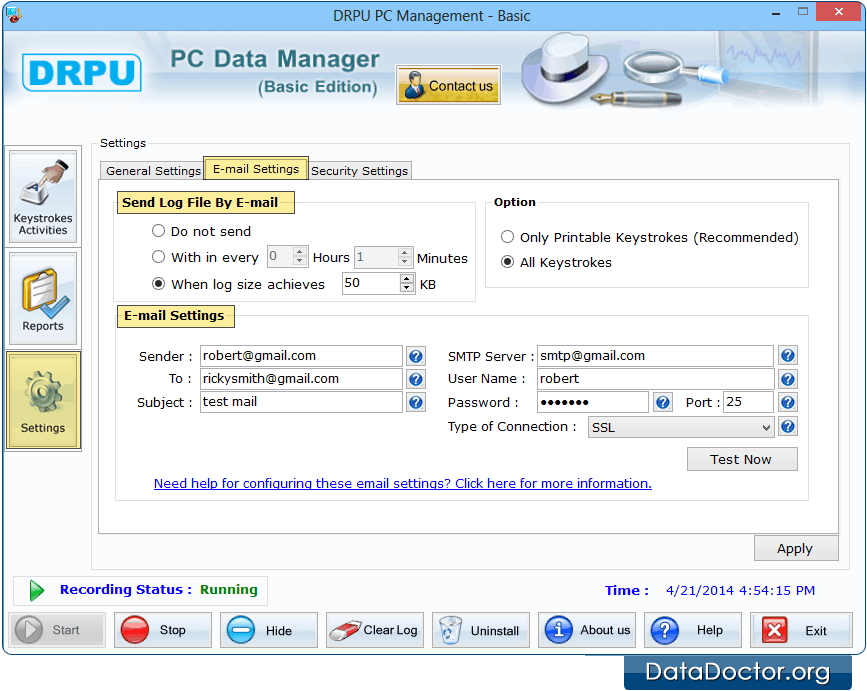Select the With in every option
Image resolution: width=867 pixels, height=691 pixels.
pyautogui.click(x=158, y=256)
